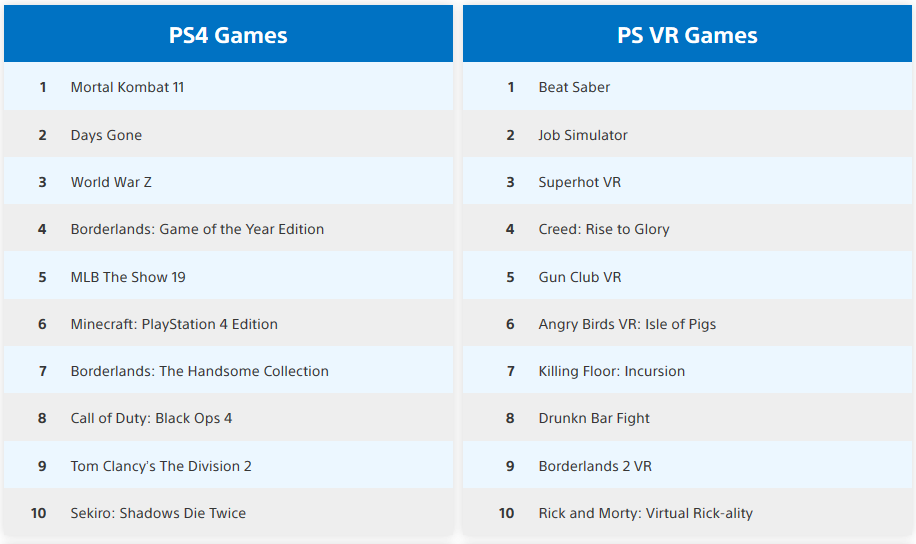This screenshot has height=544, width=916.
Task: Click Tom Clancy's The Division 2
Action: coord(161,466)
